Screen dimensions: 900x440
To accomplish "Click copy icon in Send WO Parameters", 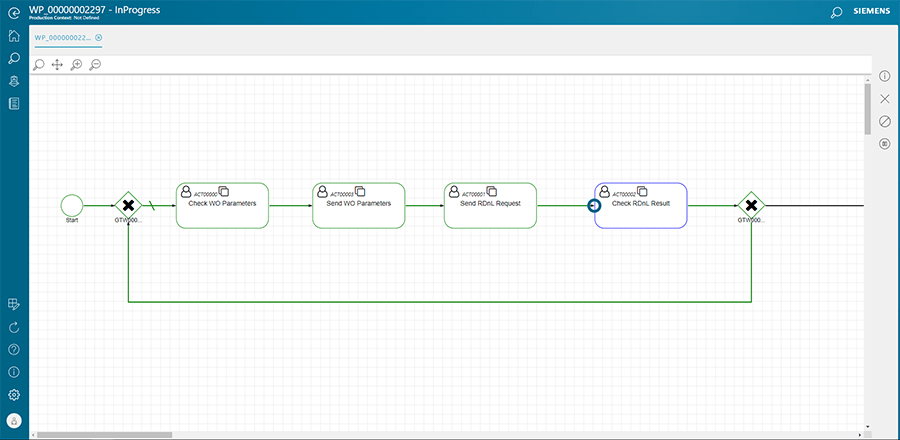I will tap(360, 191).
